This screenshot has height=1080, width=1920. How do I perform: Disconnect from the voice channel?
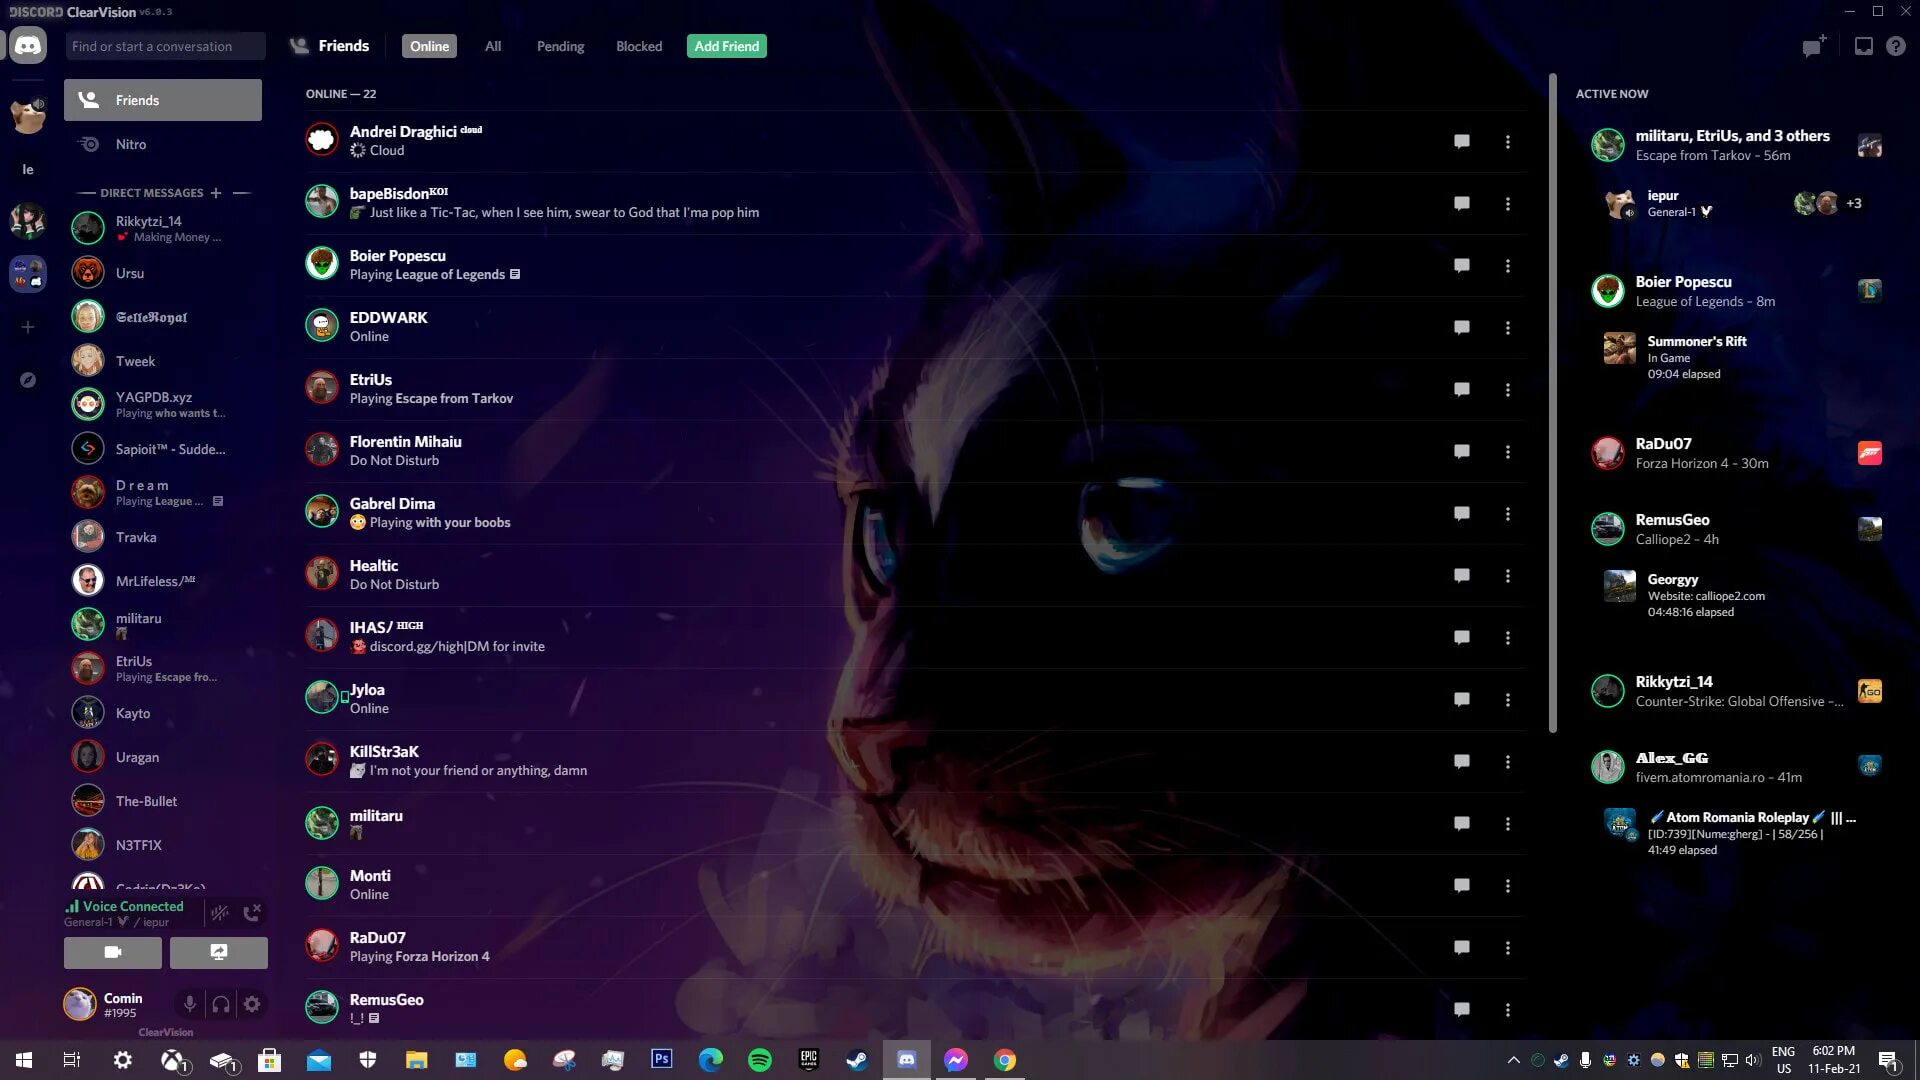click(x=252, y=912)
